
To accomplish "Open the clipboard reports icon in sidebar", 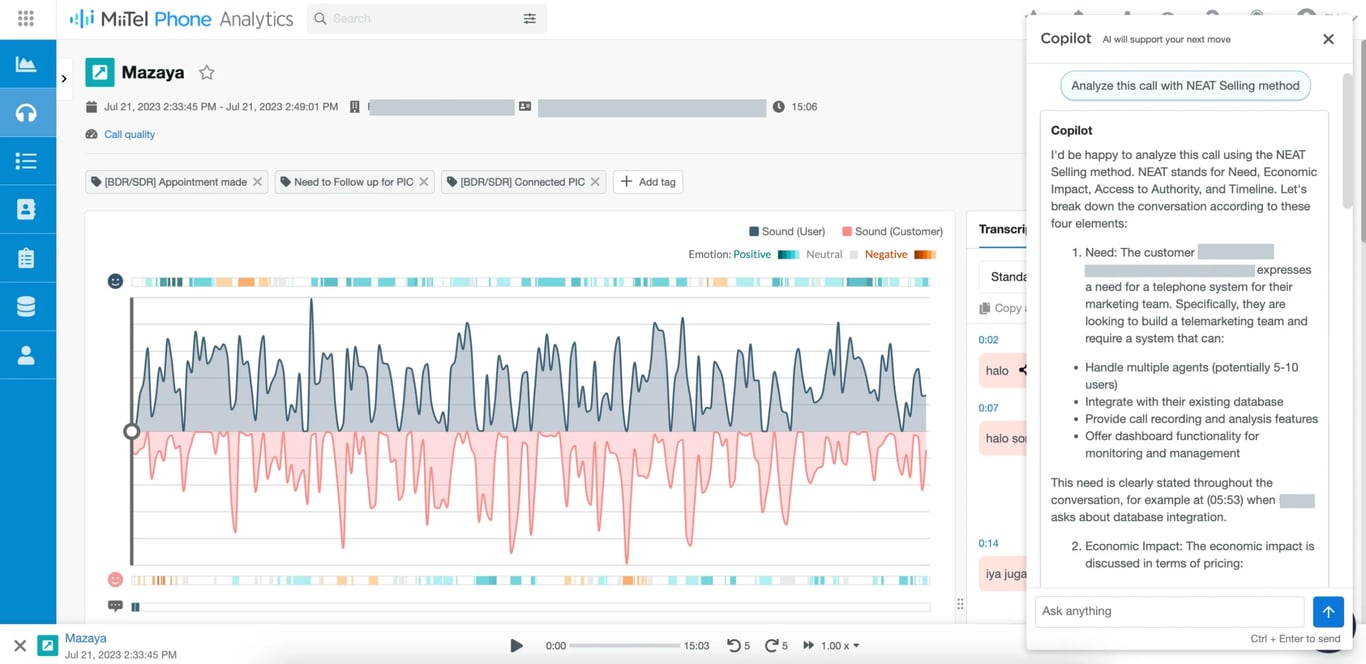I will coord(27,257).
